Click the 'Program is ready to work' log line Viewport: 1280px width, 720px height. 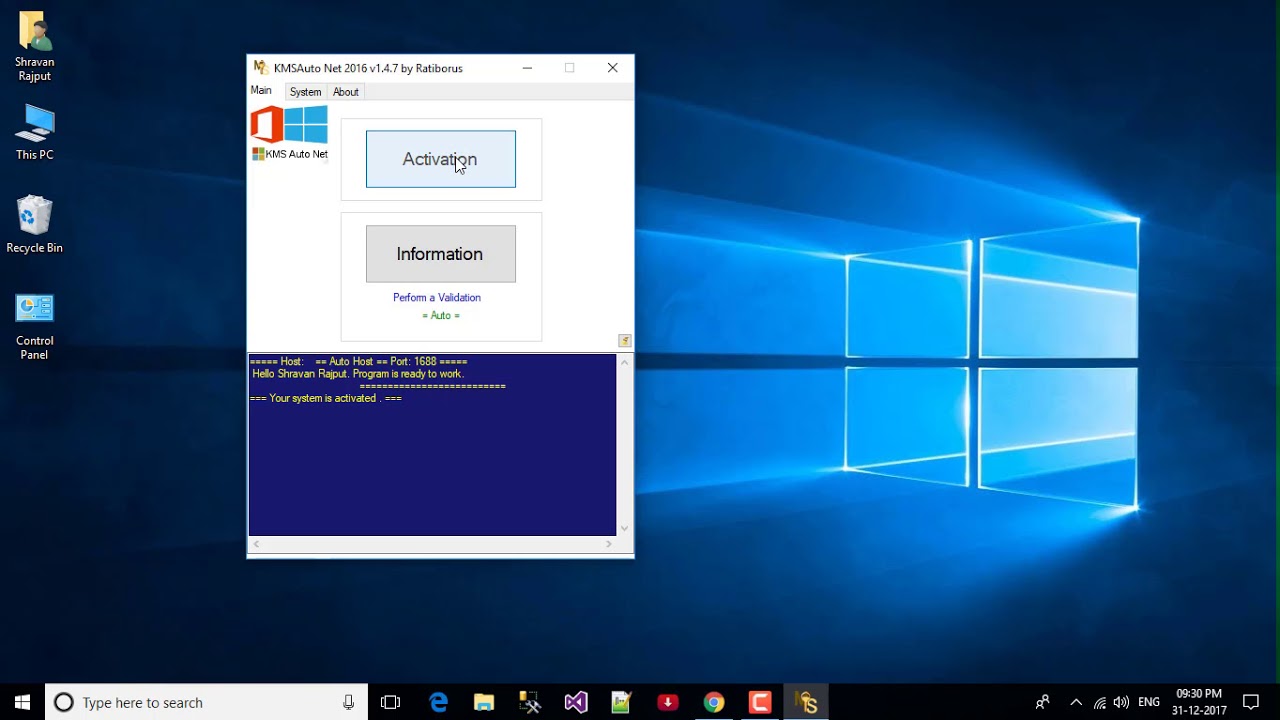coord(358,374)
